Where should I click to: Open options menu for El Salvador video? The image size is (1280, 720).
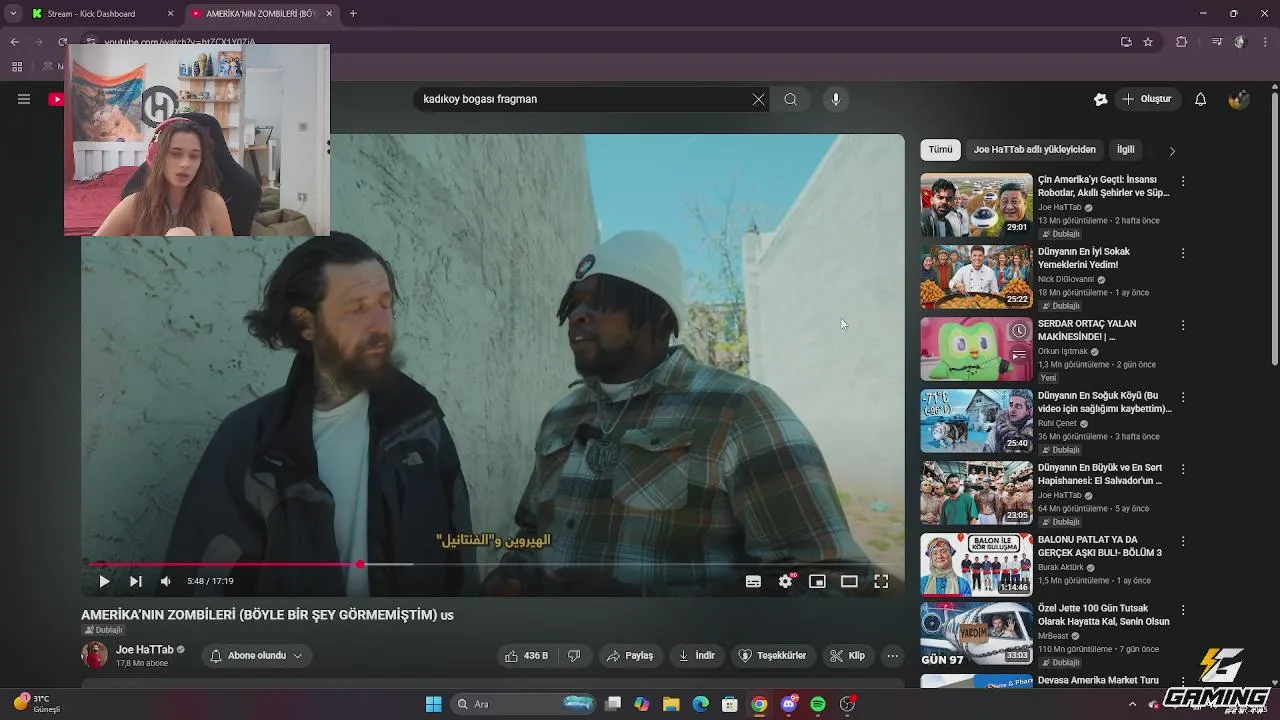1183,470
